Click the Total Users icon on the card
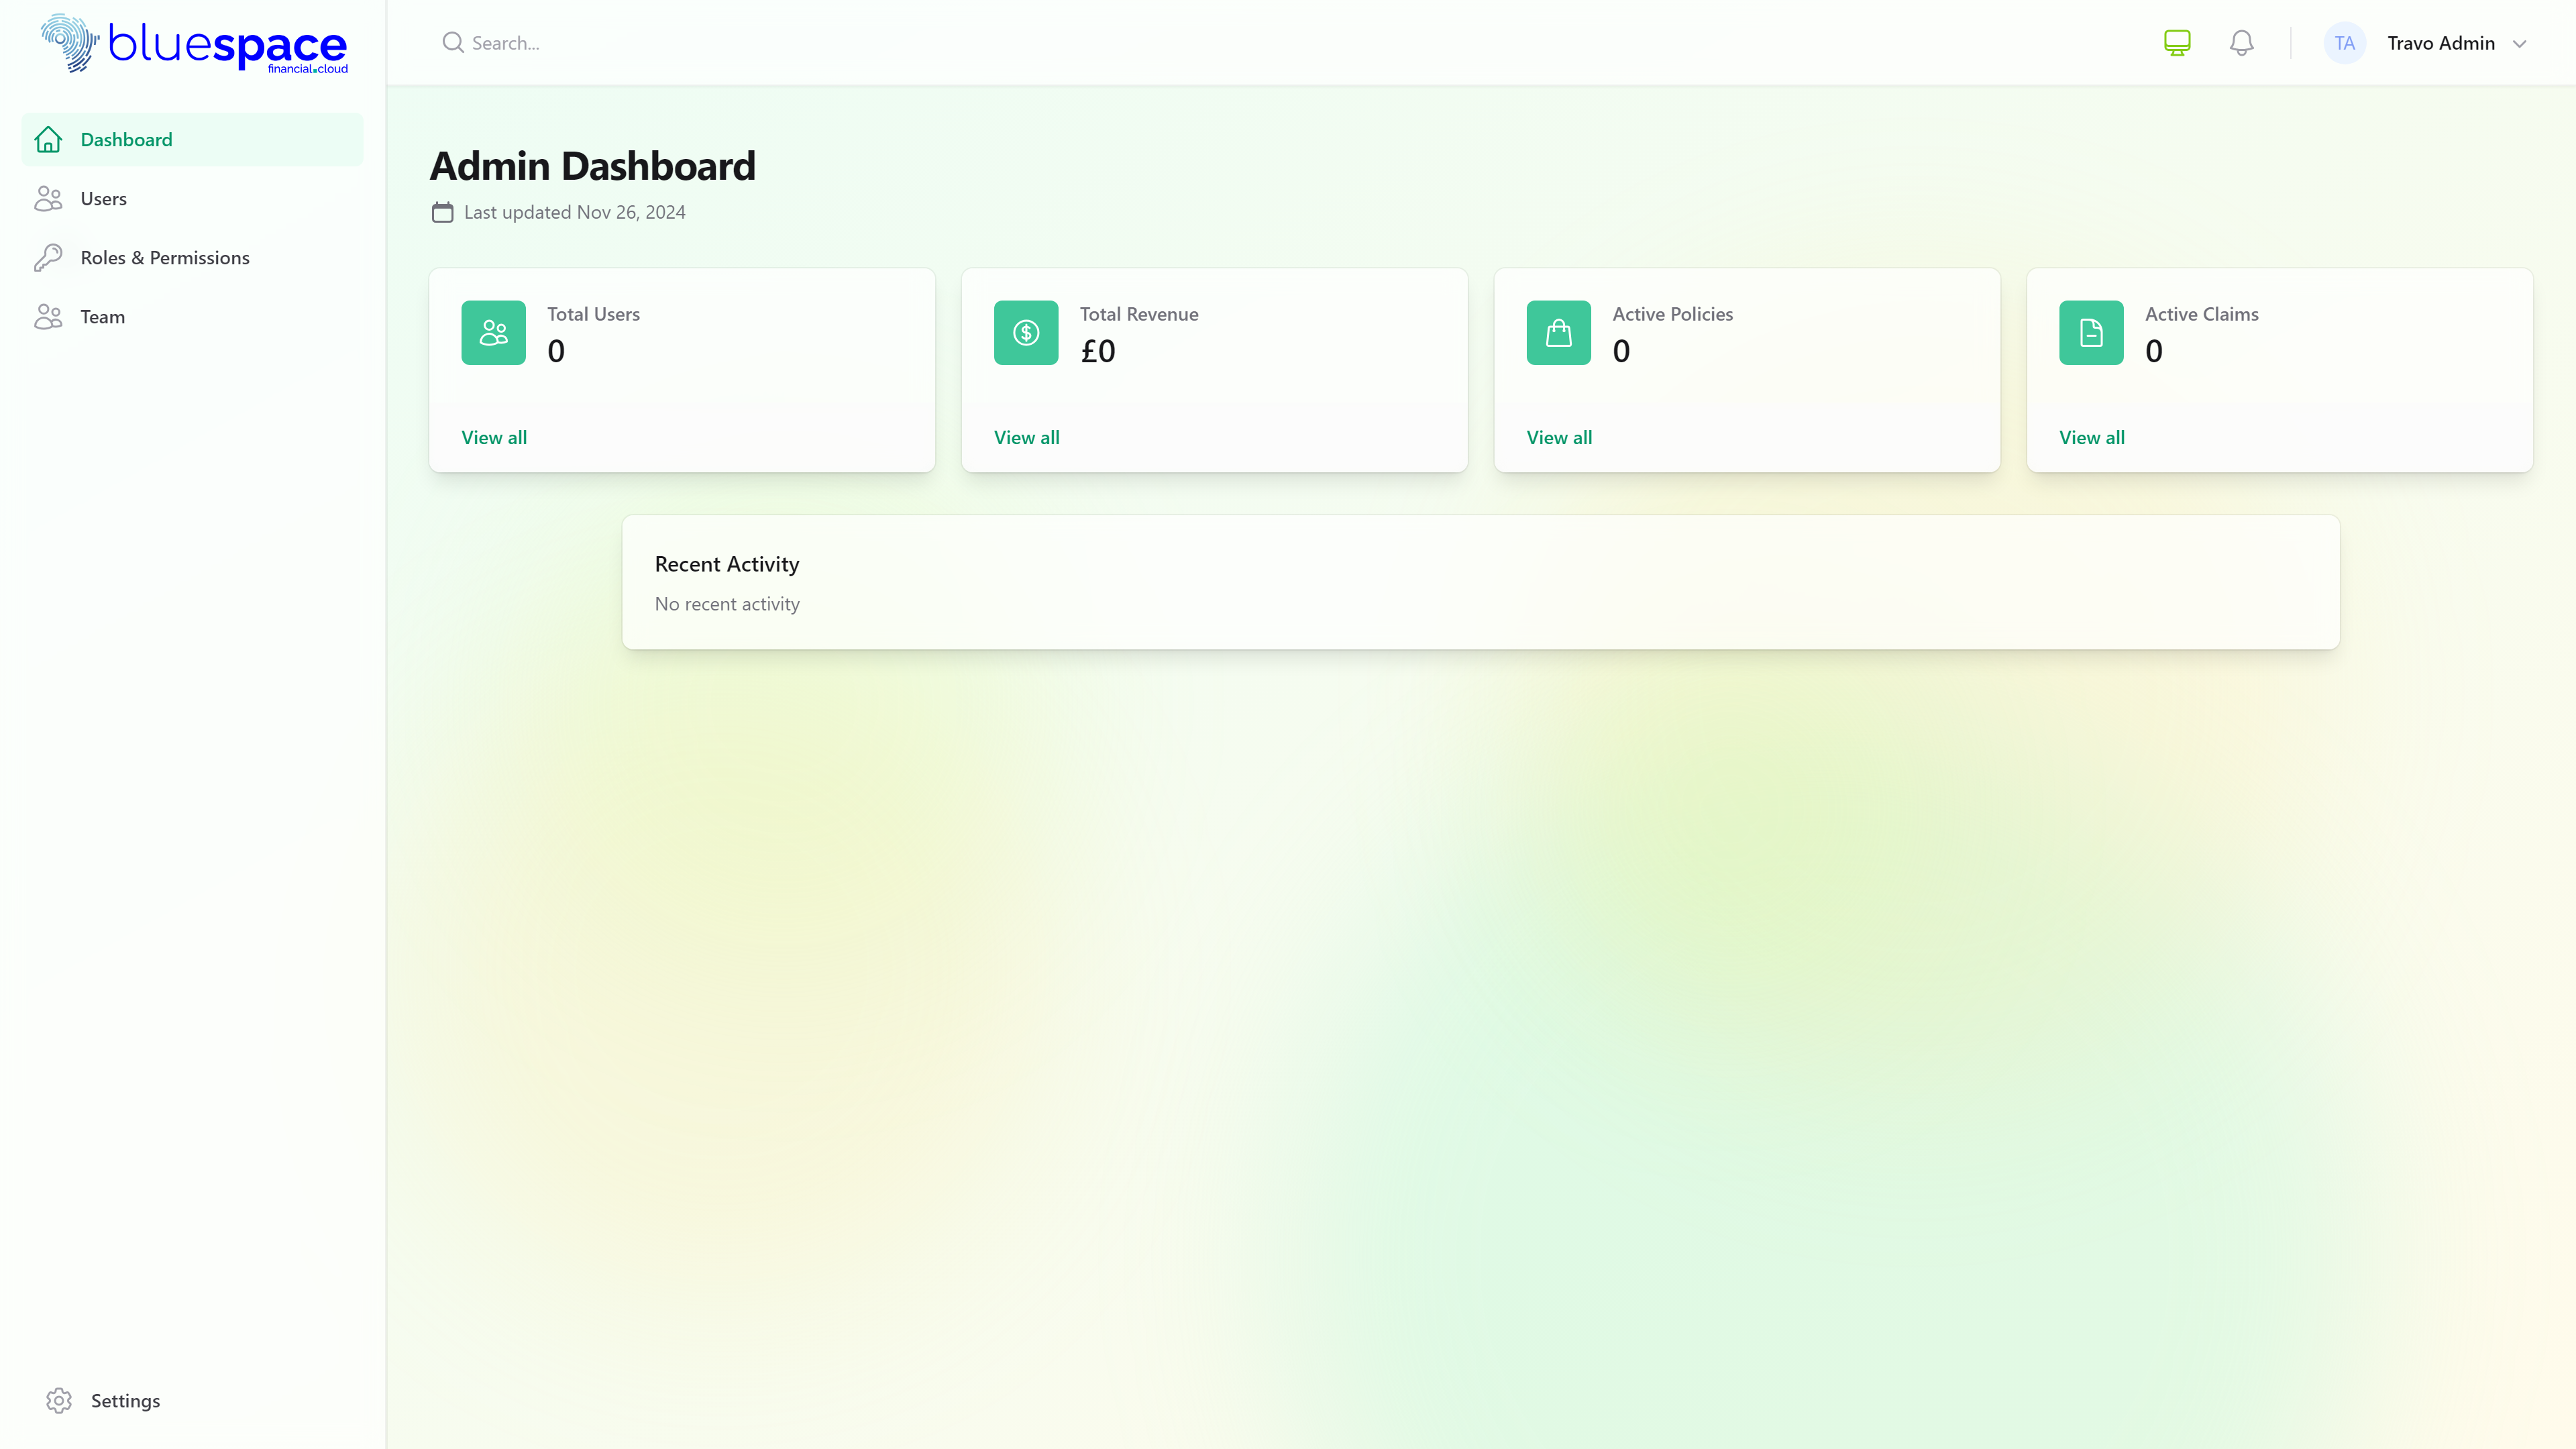 tap(492, 332)
